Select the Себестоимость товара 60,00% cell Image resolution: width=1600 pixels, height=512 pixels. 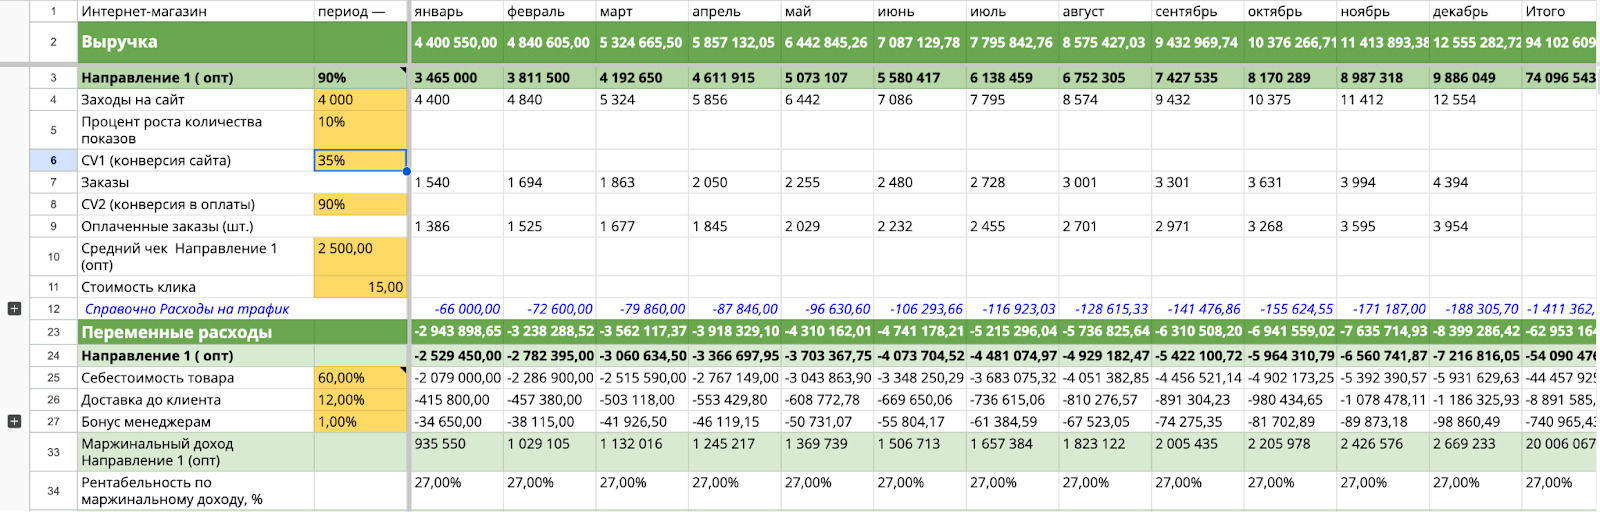click(359, 378)
